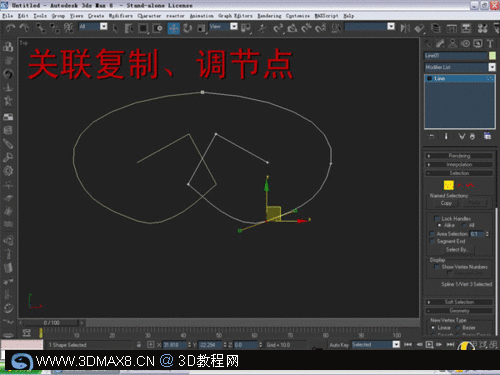Click the Undo arrow icon
The width and height of the screenshot is (500, 375).
tap(10, 28)
